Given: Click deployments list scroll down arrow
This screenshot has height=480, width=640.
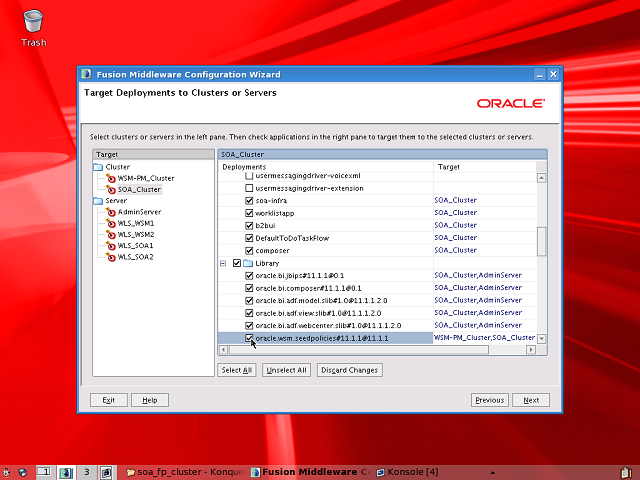Looking at the screenshot, I should tap(541, 338).
